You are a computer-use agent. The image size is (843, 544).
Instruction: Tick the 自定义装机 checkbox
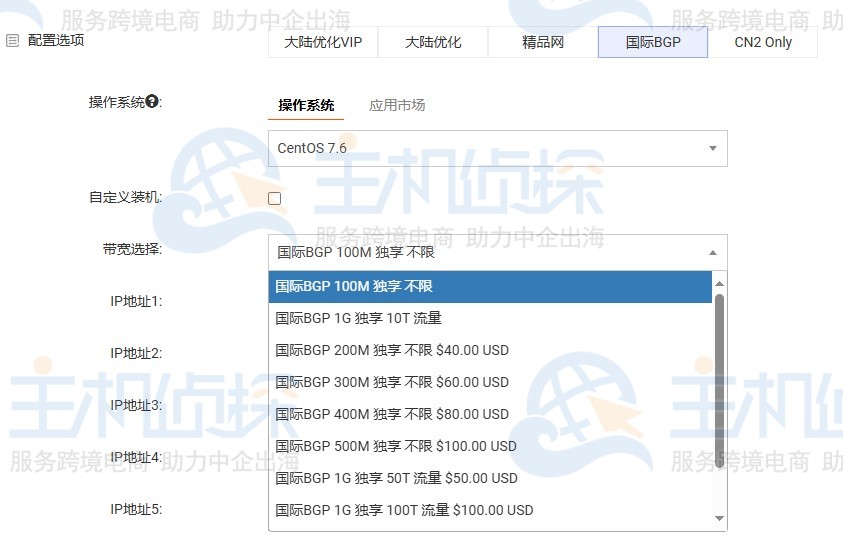(275, 198)
